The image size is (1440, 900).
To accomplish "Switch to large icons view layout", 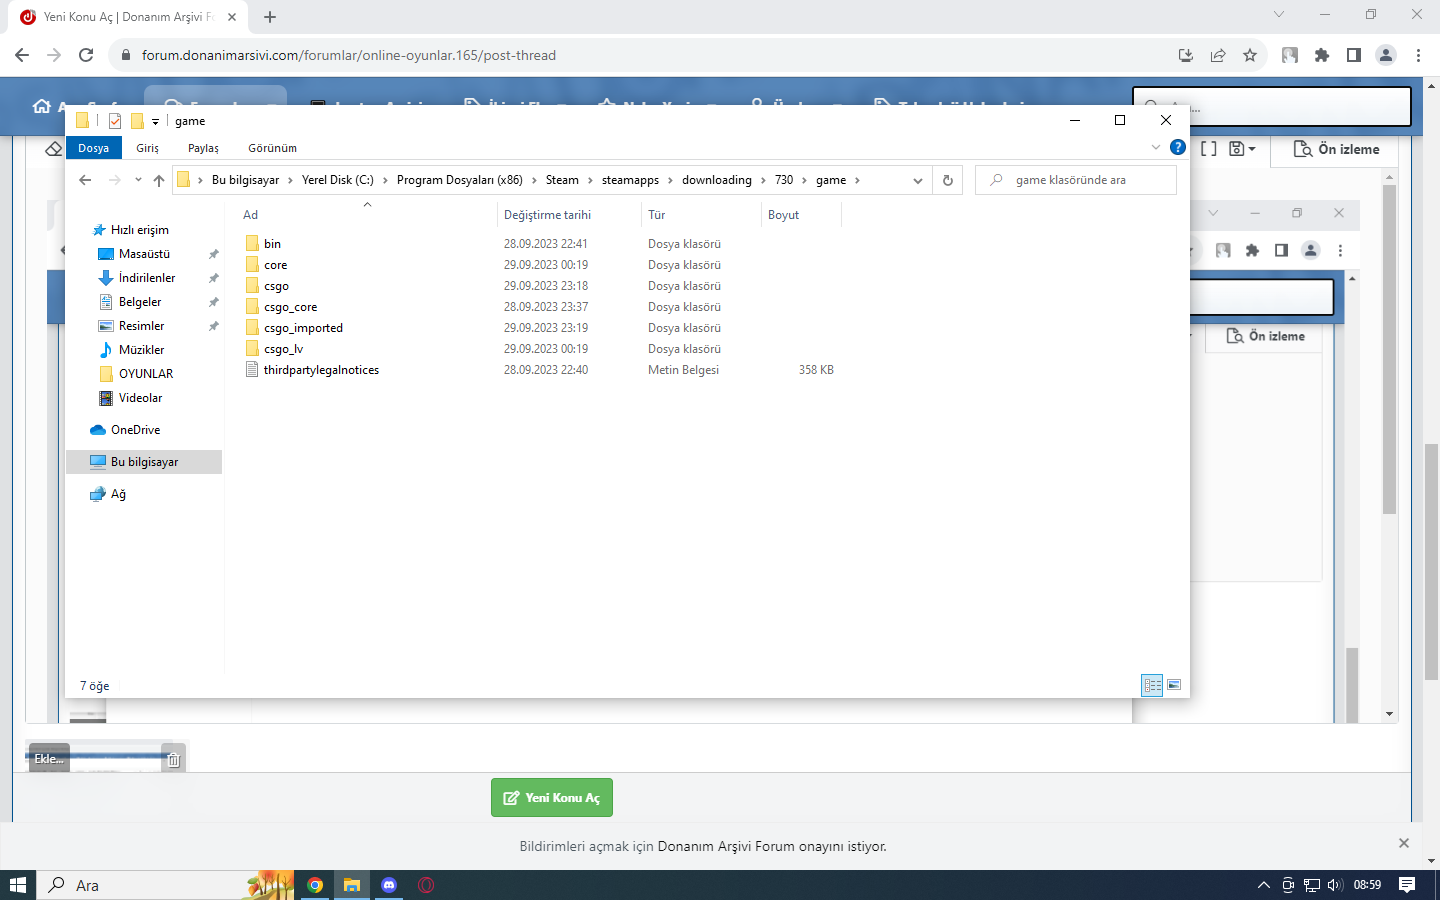I will tap(1174, 685).
